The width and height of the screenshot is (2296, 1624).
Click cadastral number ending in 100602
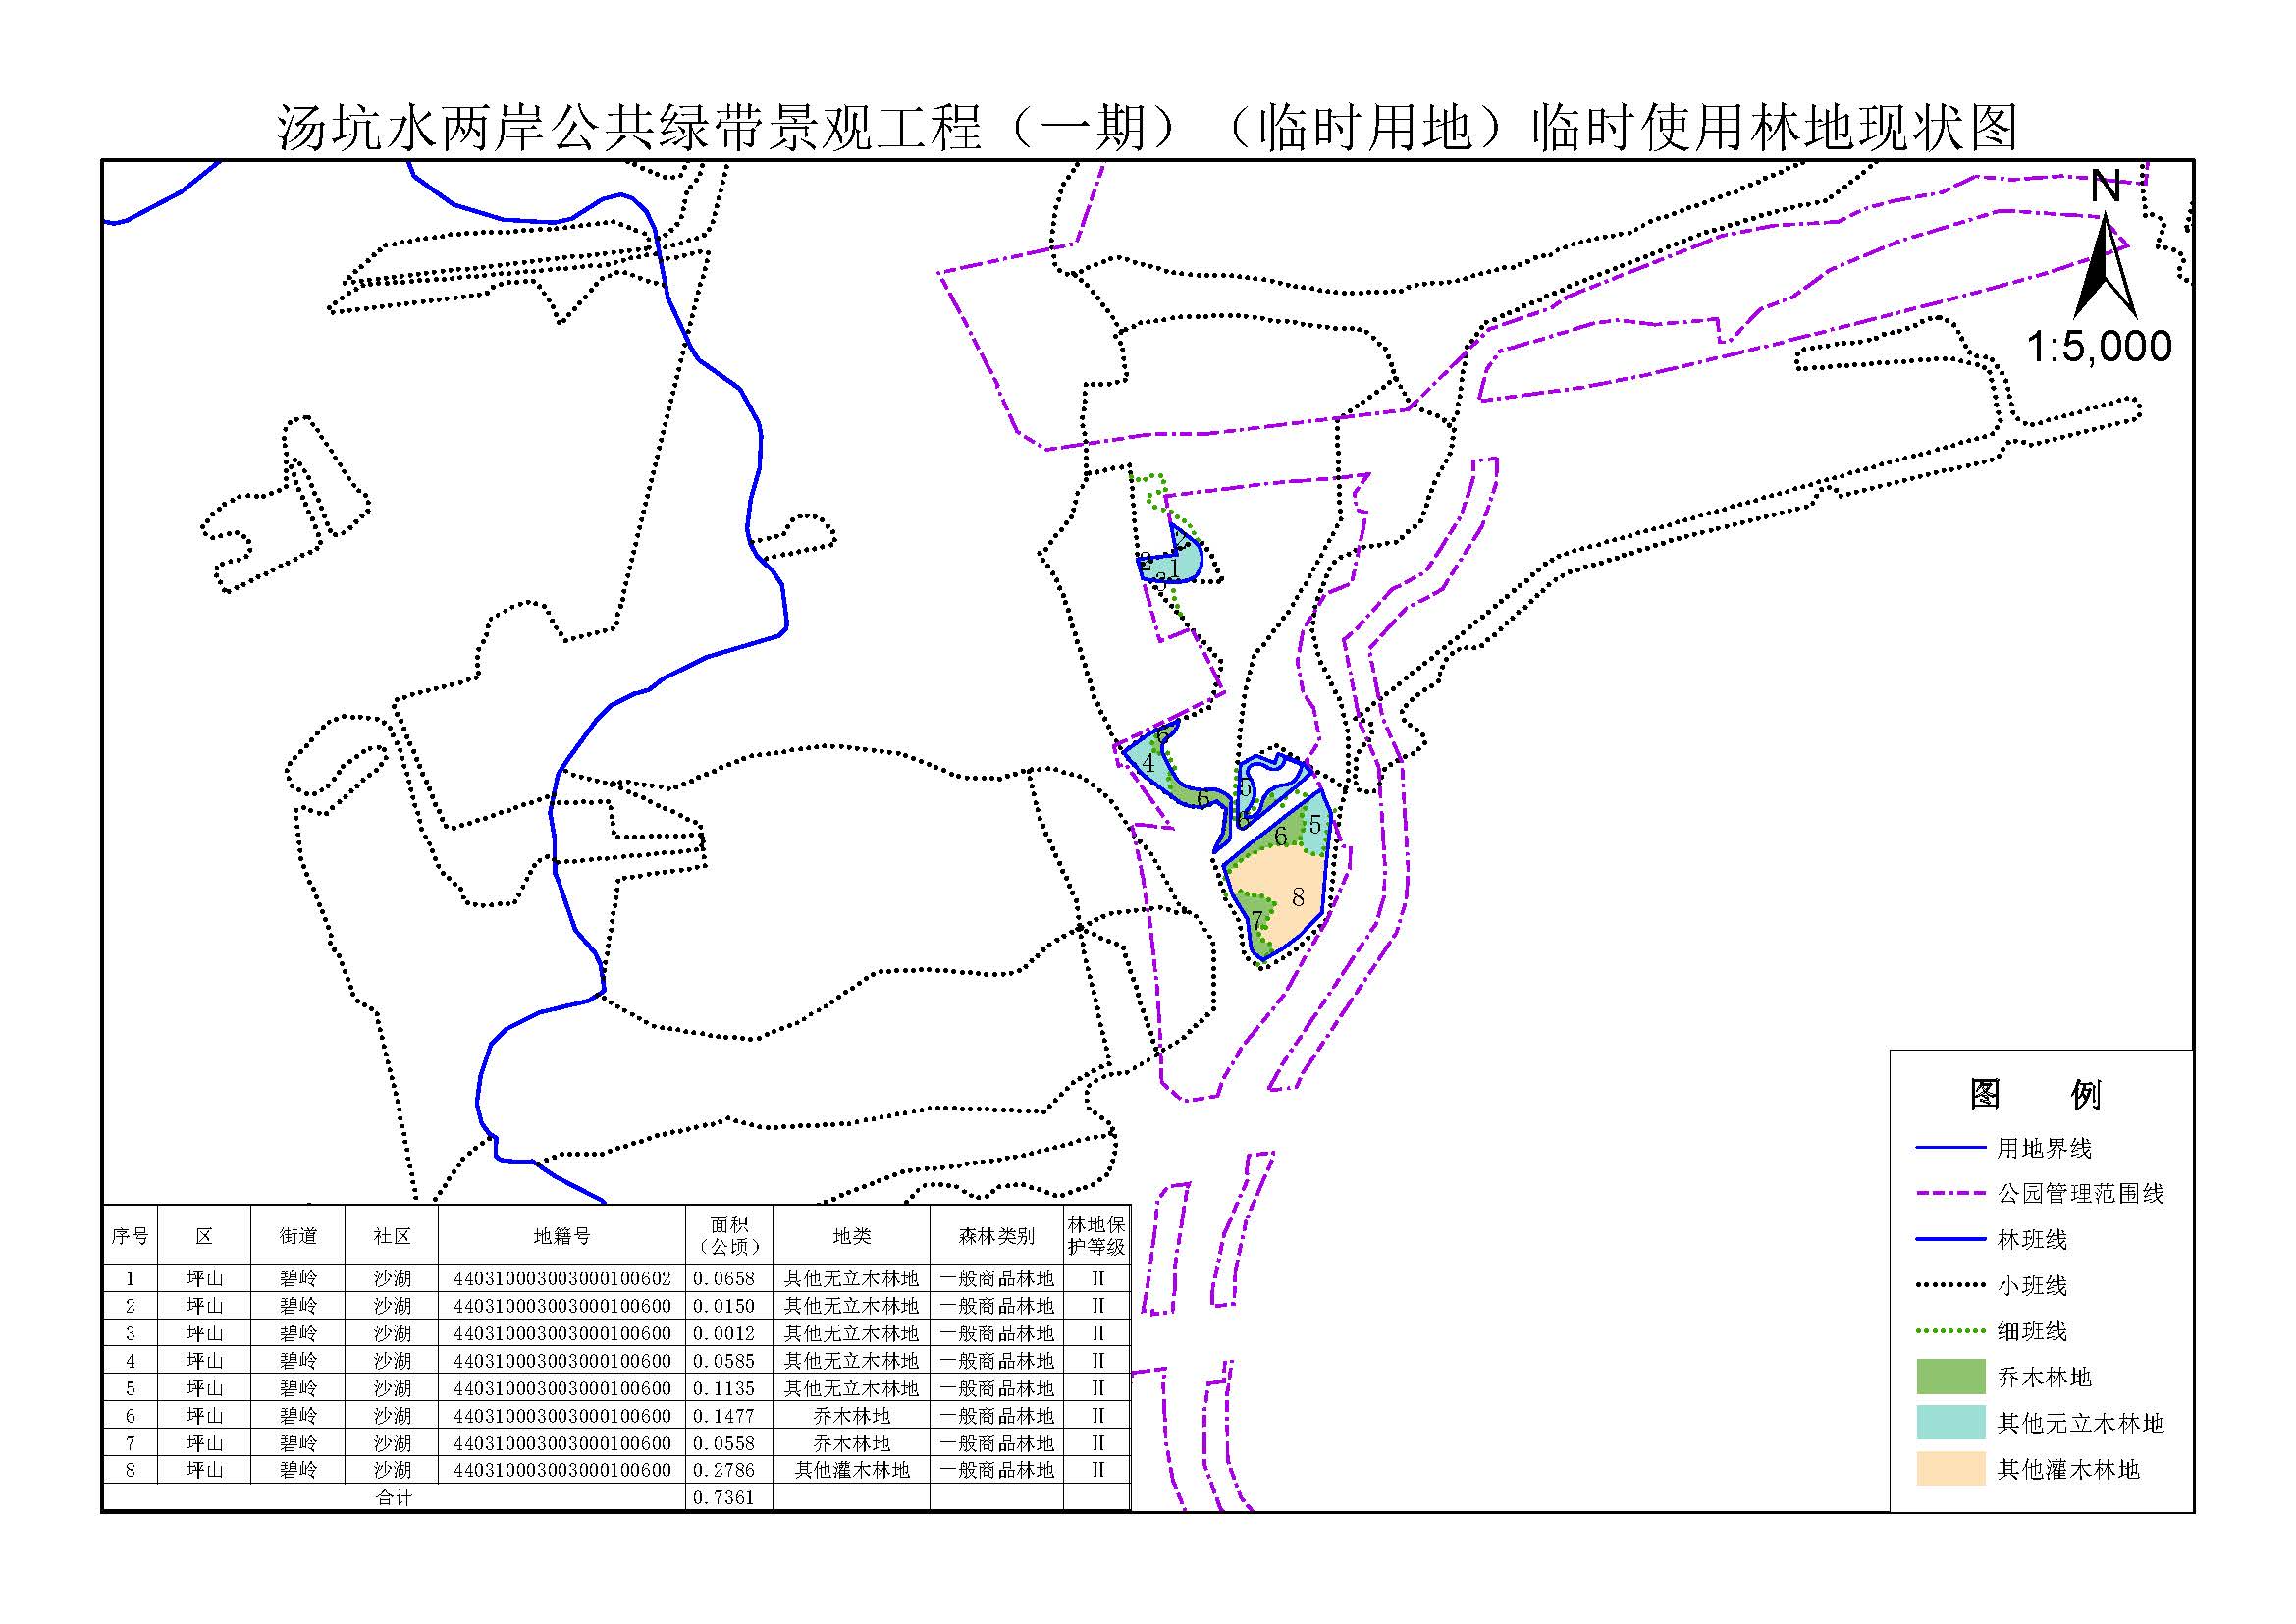[x=561, y=1278]
